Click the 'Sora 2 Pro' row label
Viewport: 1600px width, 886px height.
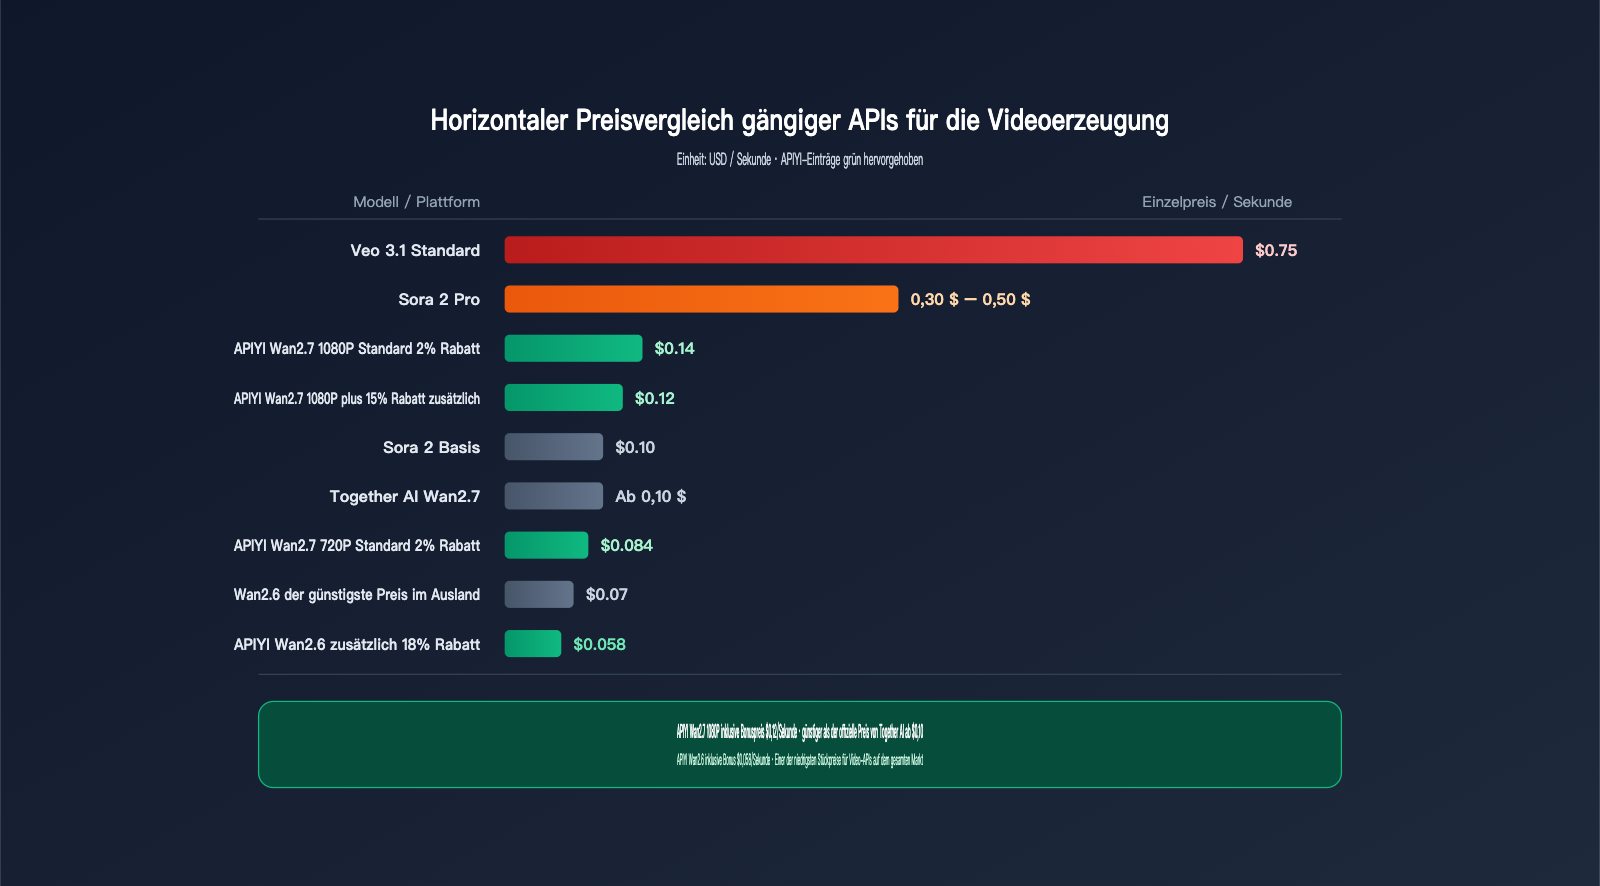tap(439, 299)
